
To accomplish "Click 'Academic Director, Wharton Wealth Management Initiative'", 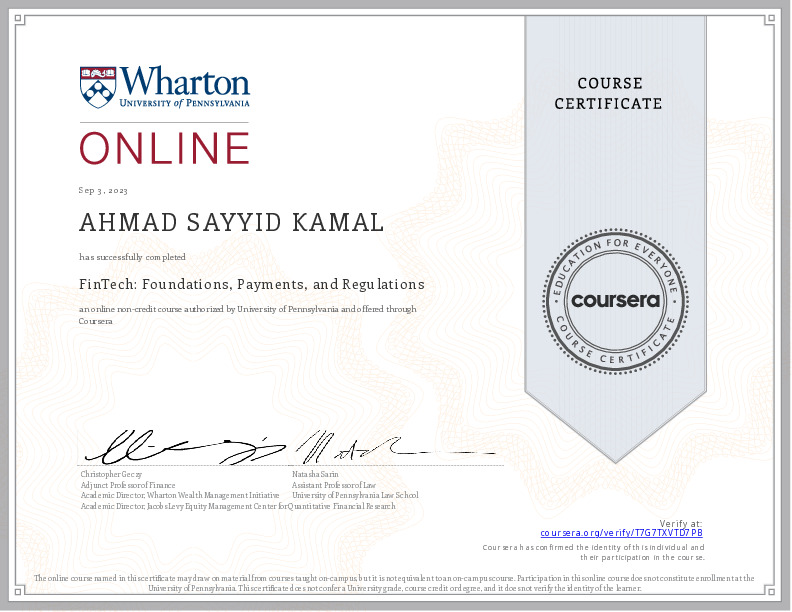I will tap(180, 495).
